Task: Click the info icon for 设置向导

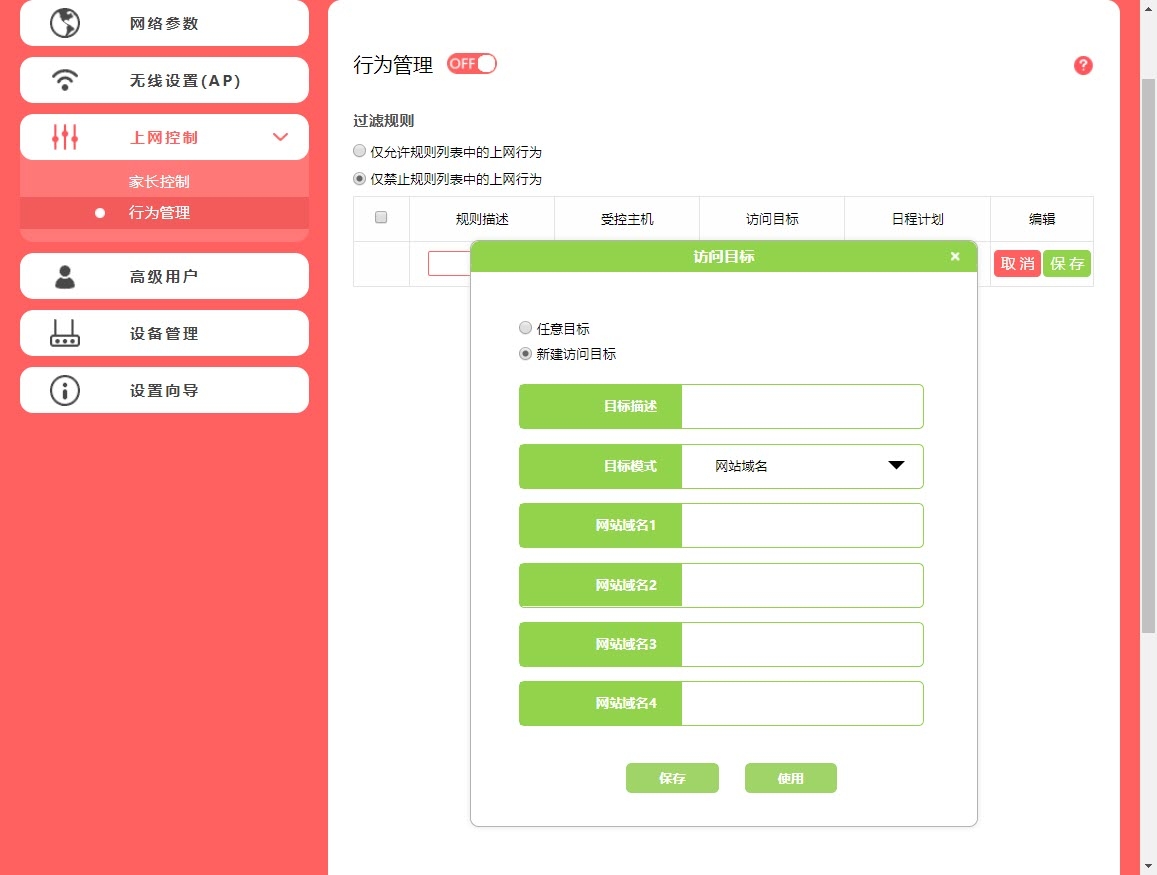Action: (x=65, y=390)
